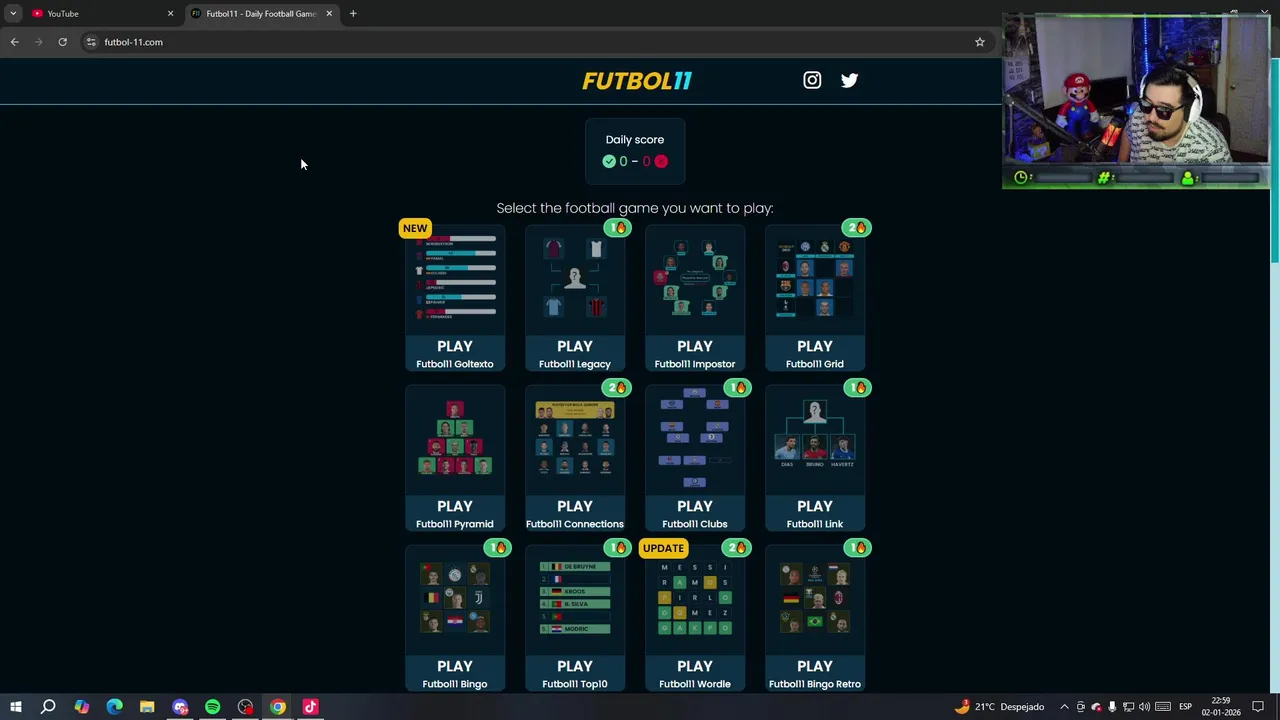Open weather widget showing 21°C Despejado
Screen dimensions: 1280x720
coord(999,707)
